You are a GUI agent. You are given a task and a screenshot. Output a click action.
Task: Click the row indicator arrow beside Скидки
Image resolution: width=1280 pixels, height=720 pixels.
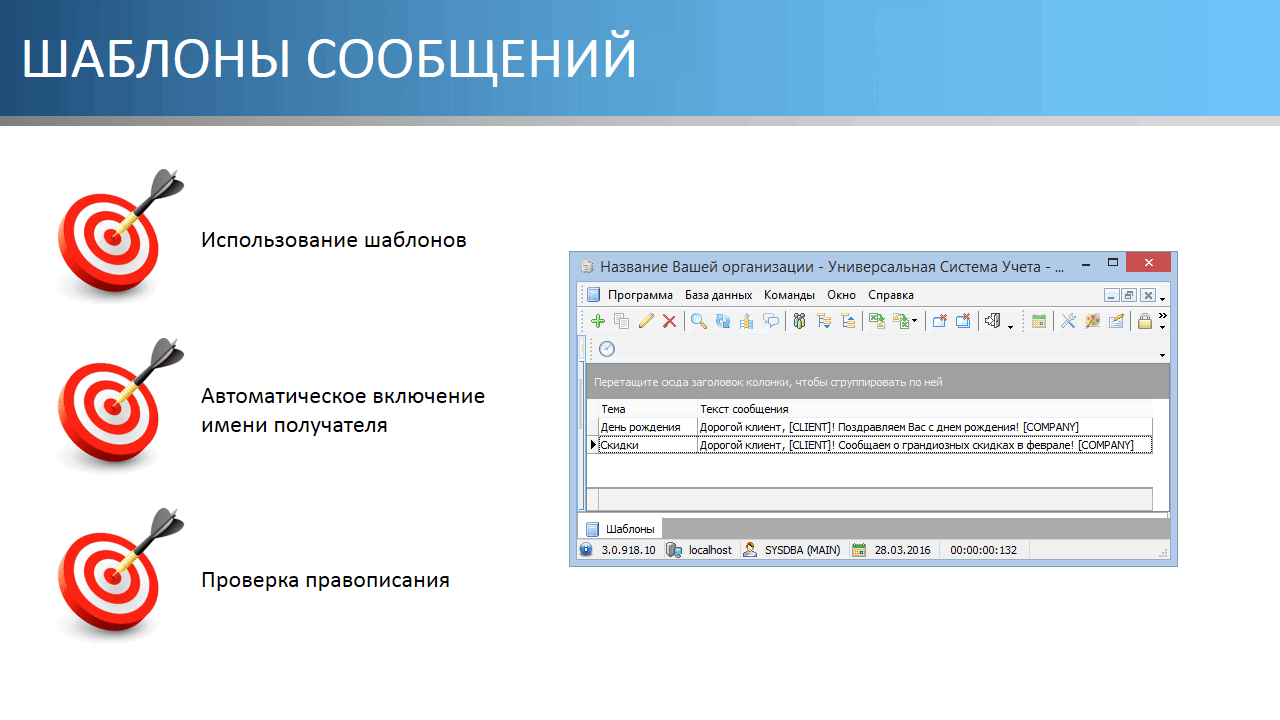tap(592, 445)
